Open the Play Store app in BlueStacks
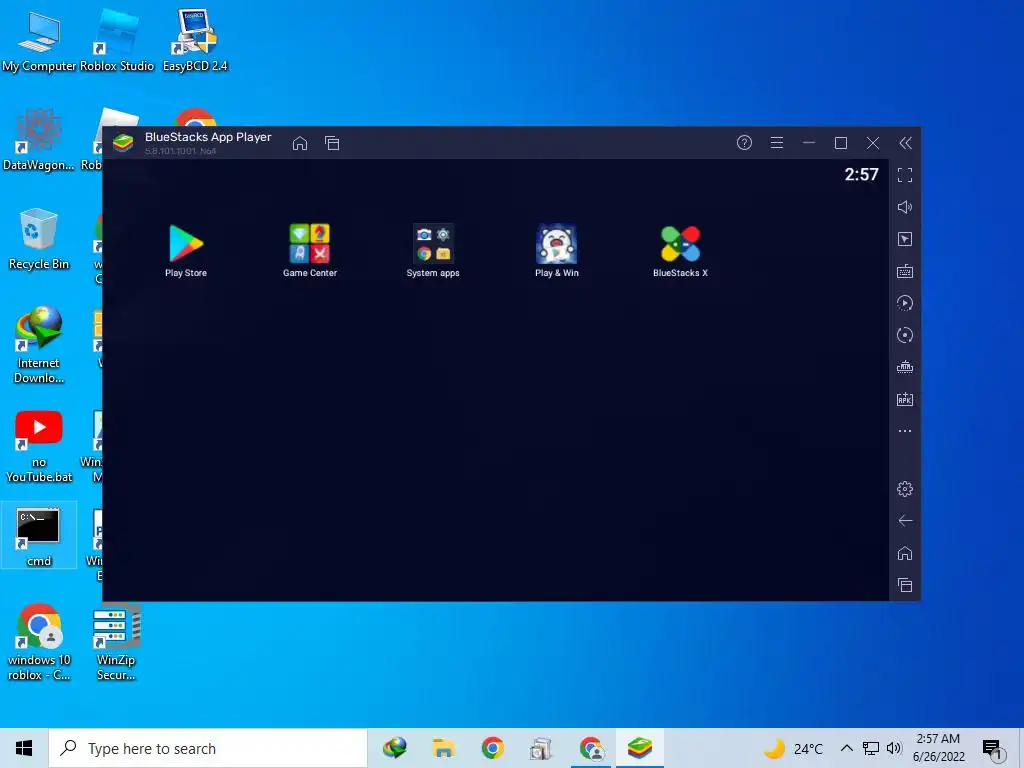The height and width of the screenshot is (768, 1024). tap(186, 244)
